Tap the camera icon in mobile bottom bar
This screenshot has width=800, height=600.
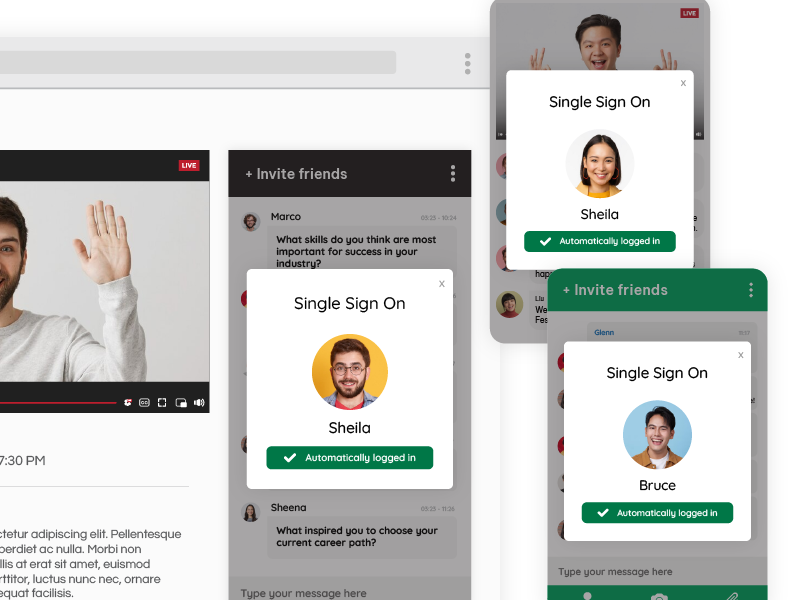coord(658,595)
